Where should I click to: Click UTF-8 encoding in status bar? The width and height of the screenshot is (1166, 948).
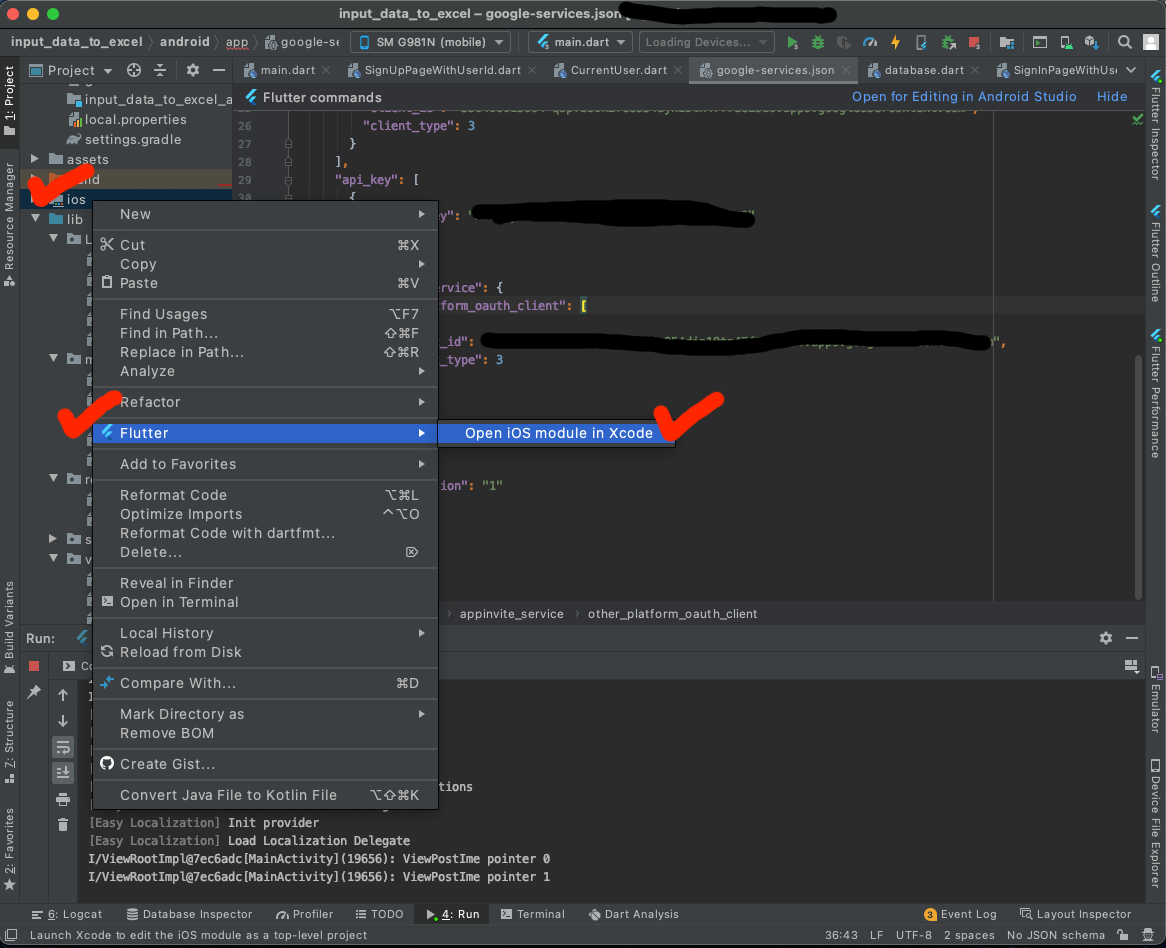pyautogui.click(x=913, y=935)
